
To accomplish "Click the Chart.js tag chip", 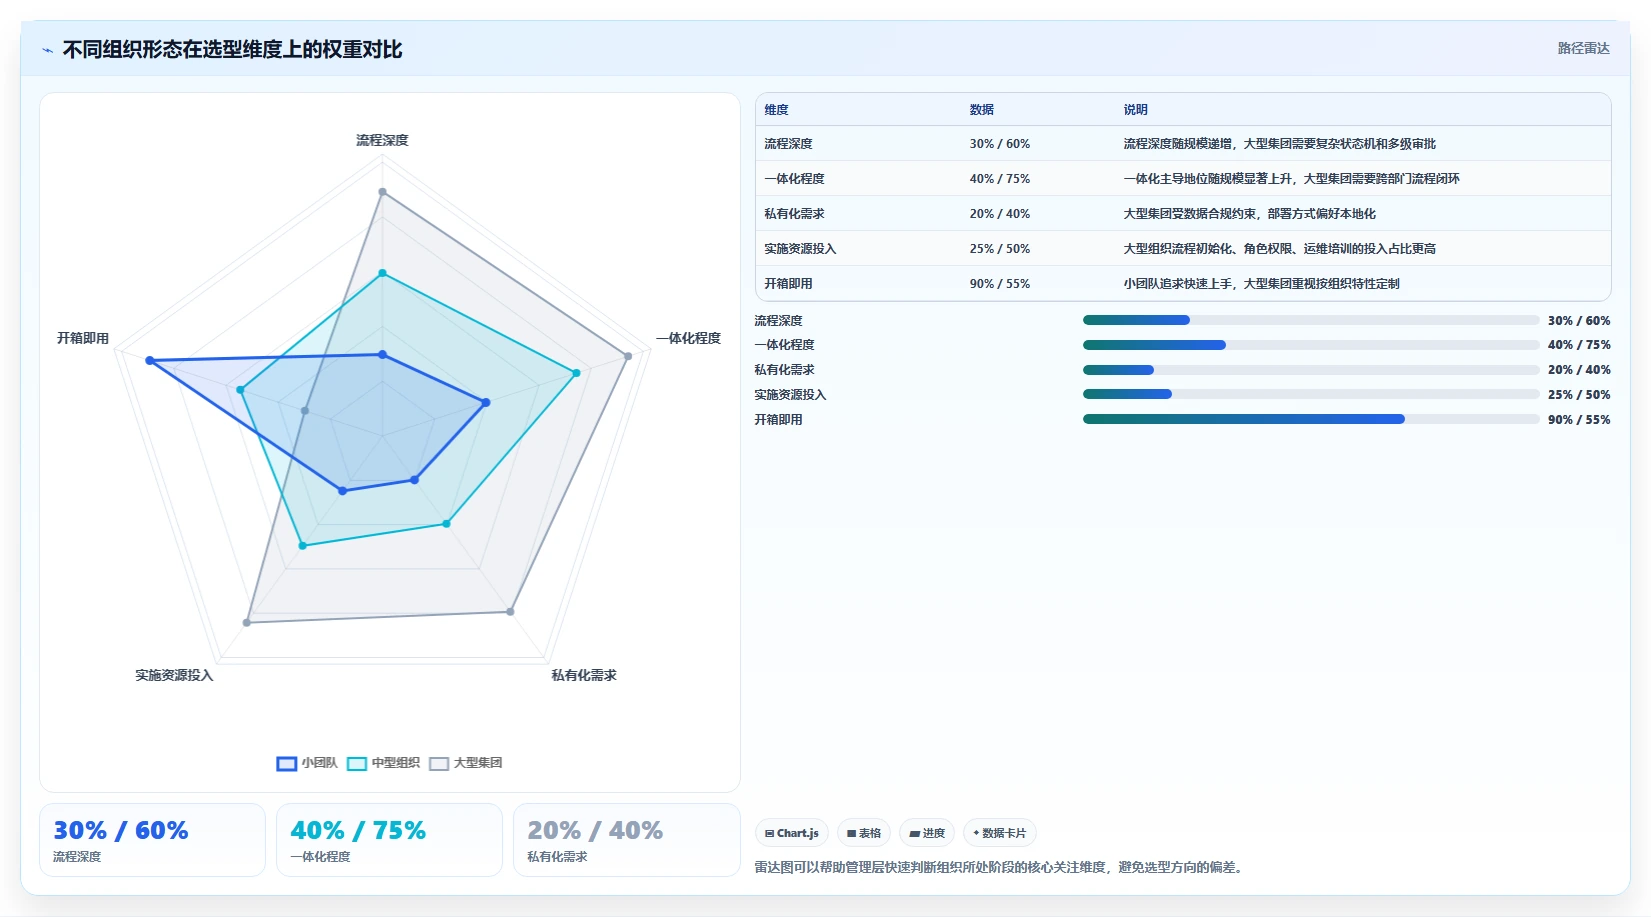I will click(x=791, y=833).
